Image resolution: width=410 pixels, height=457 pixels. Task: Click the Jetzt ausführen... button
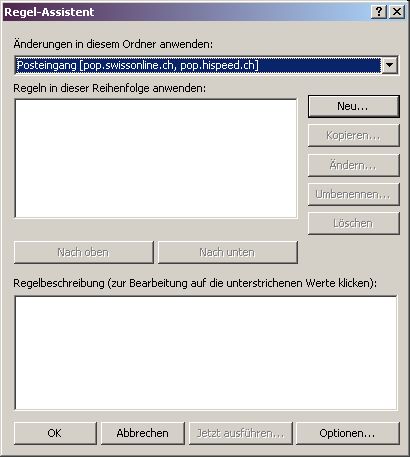coord(240,433)
